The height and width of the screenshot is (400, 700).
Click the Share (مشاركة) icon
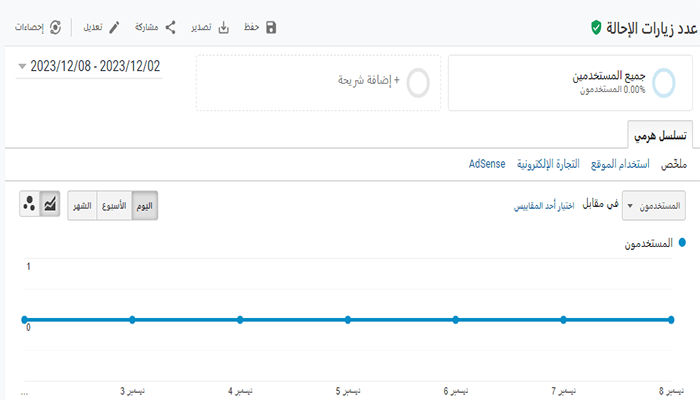[x=171, y=27]
